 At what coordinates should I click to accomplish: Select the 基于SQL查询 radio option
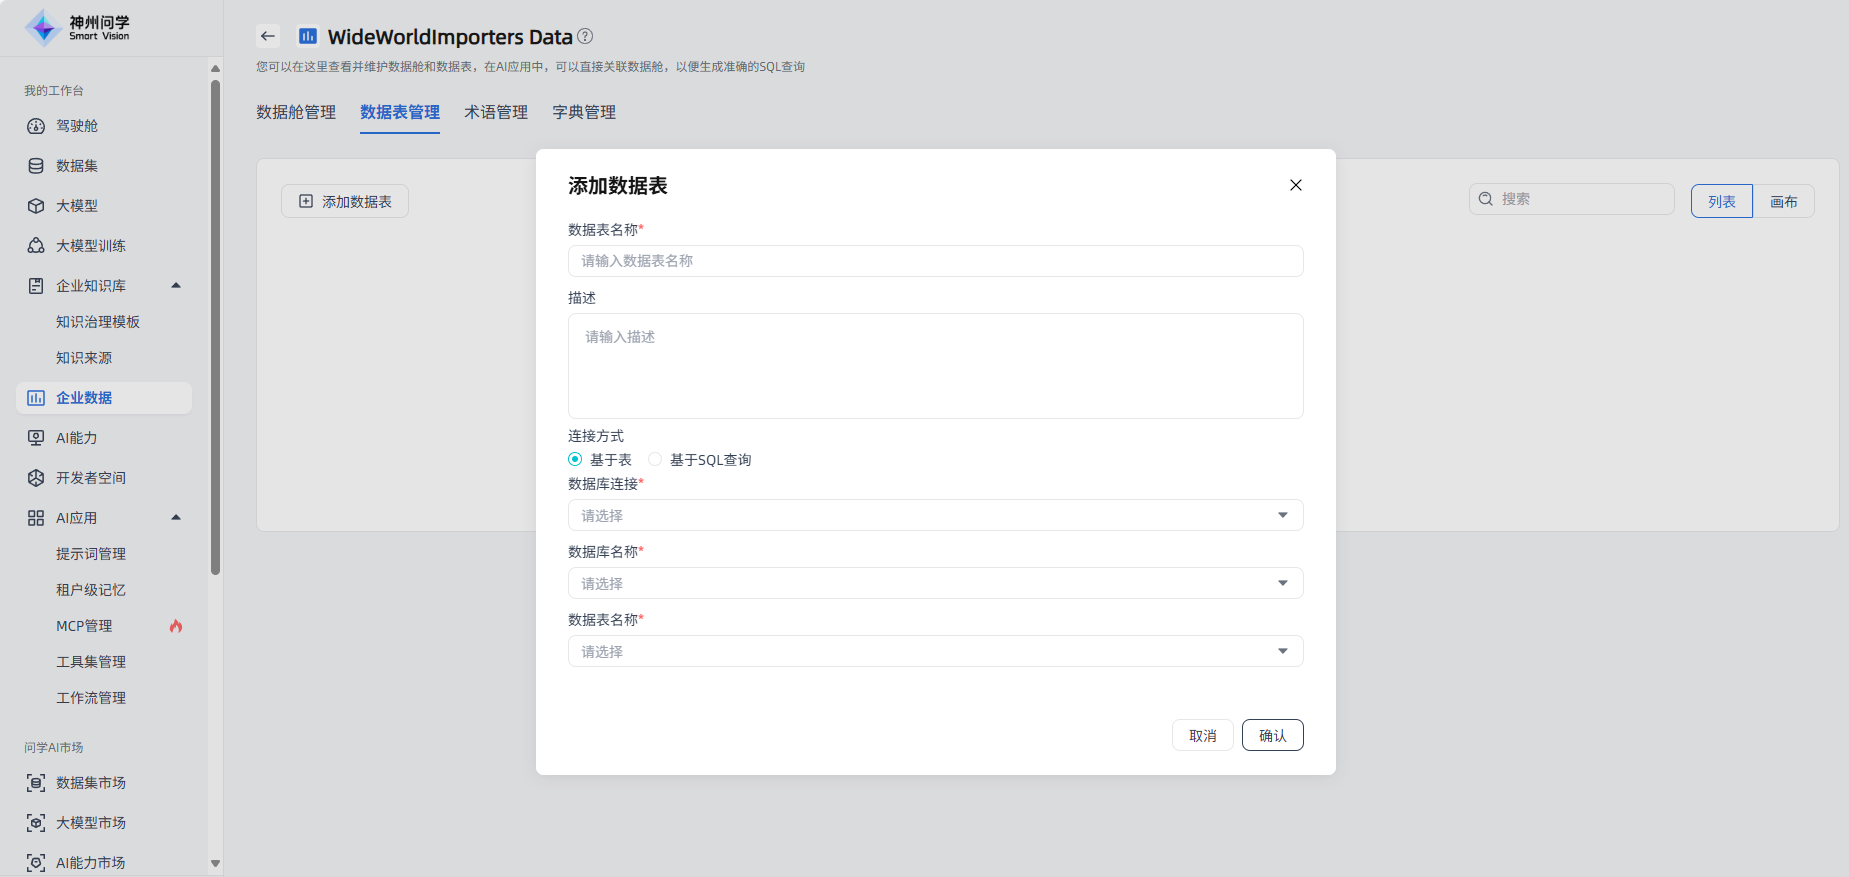pyautogui.click(x=655, y=459)
